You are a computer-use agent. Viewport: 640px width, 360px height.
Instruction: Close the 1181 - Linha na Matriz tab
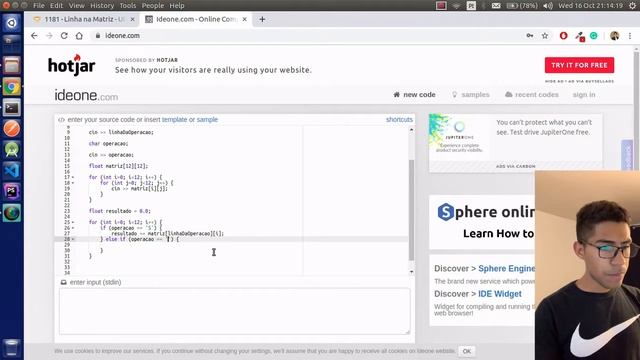click(132, 19)
